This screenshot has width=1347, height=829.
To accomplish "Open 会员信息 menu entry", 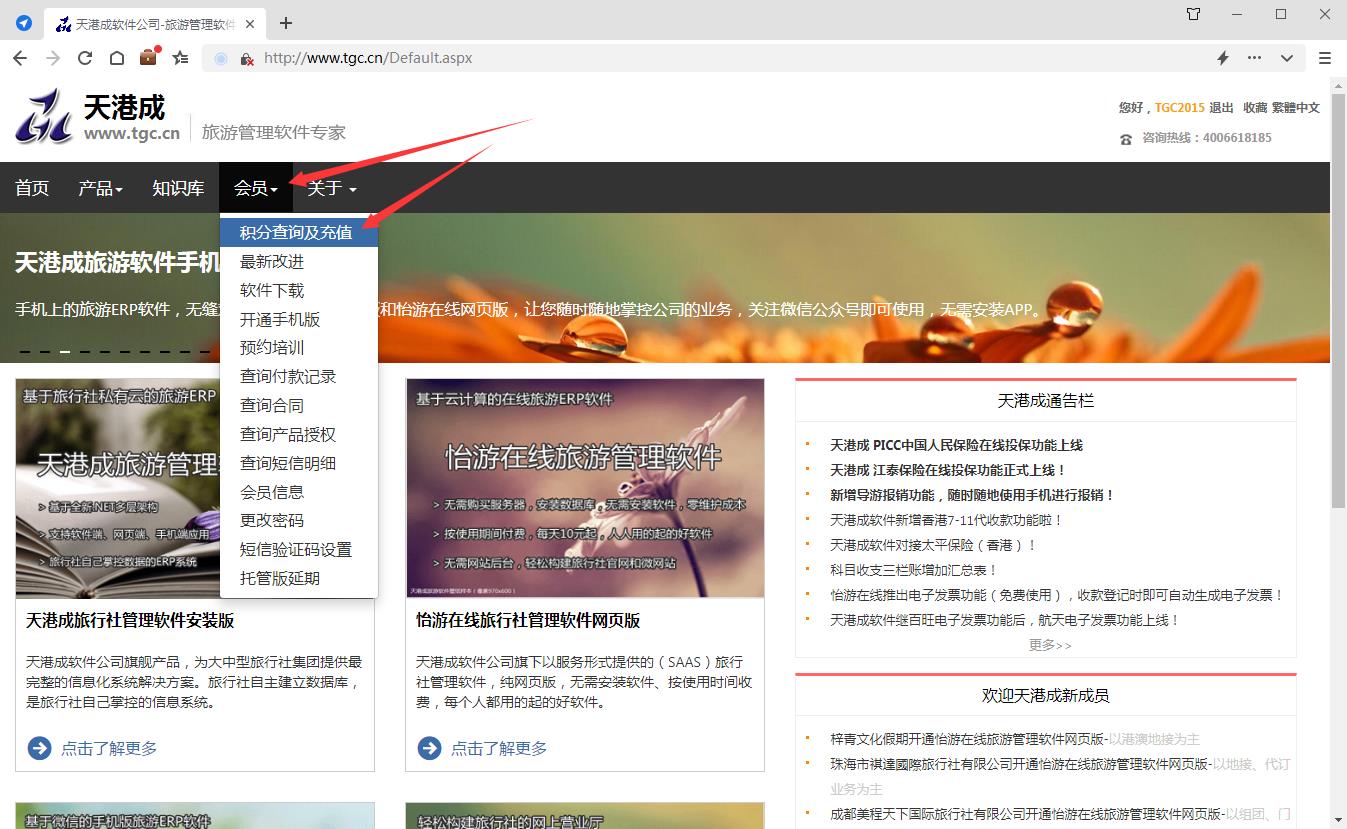I will point(299,492).
